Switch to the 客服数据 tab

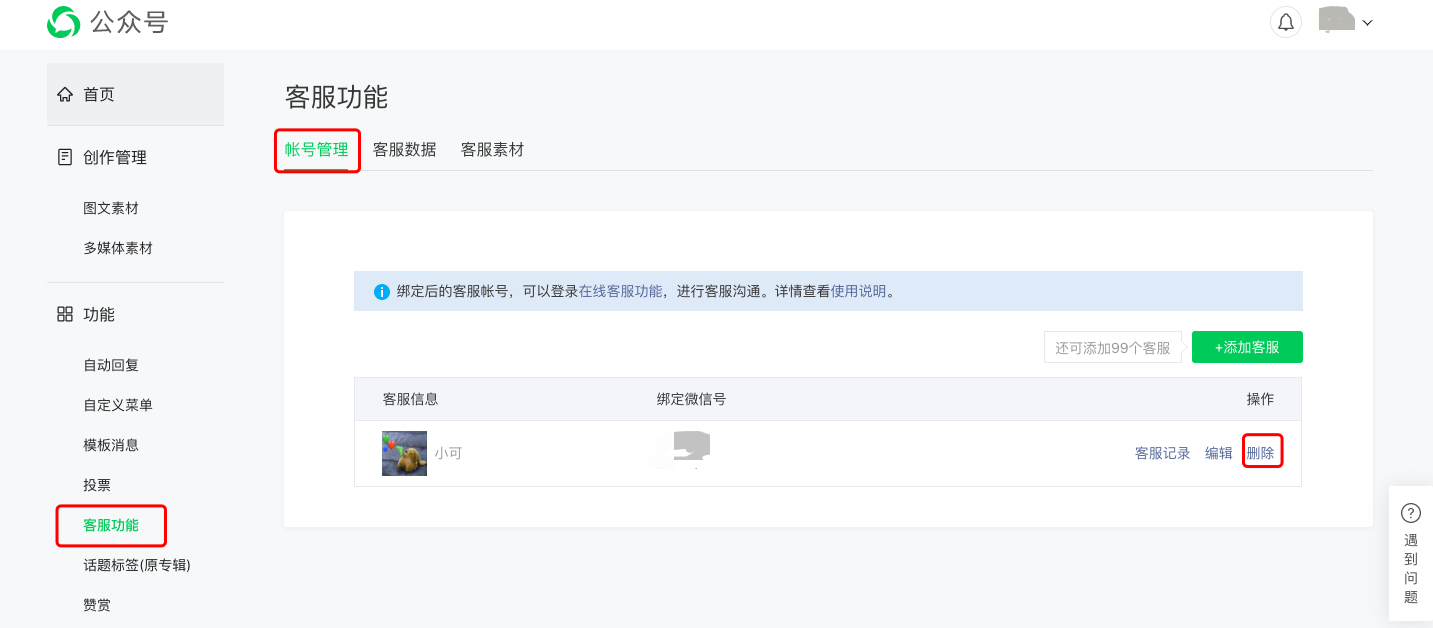404,150
